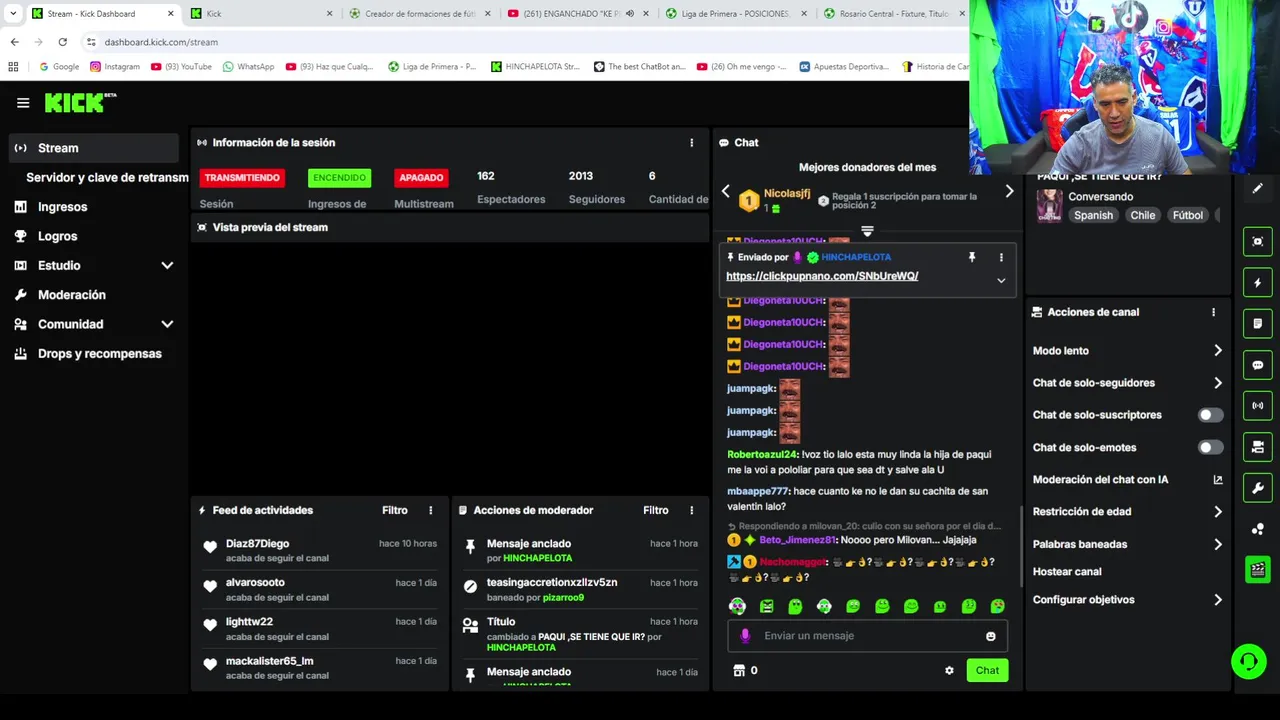Toggle session info broadcast icon in right rail
The height and width of the screenshot is (720, 1280).
pos(1257,406)
